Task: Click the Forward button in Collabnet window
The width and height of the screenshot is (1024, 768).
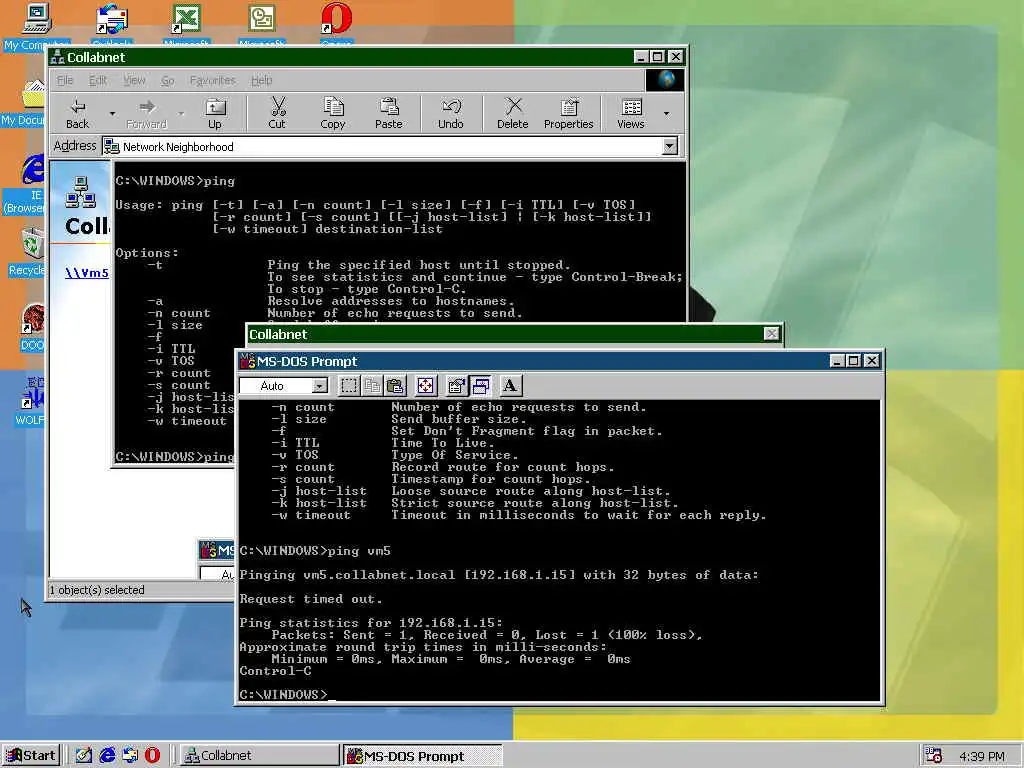Action: [147, 114]
